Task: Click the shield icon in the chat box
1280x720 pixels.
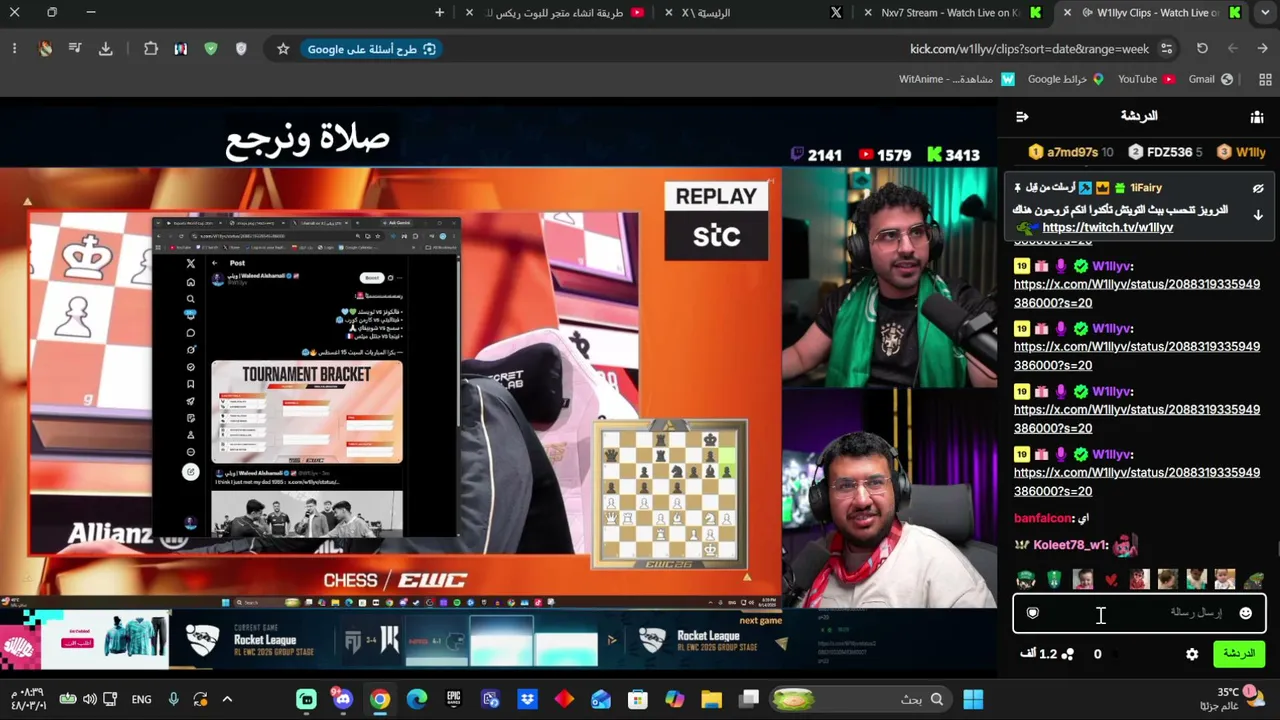Action: (1033, 613)
